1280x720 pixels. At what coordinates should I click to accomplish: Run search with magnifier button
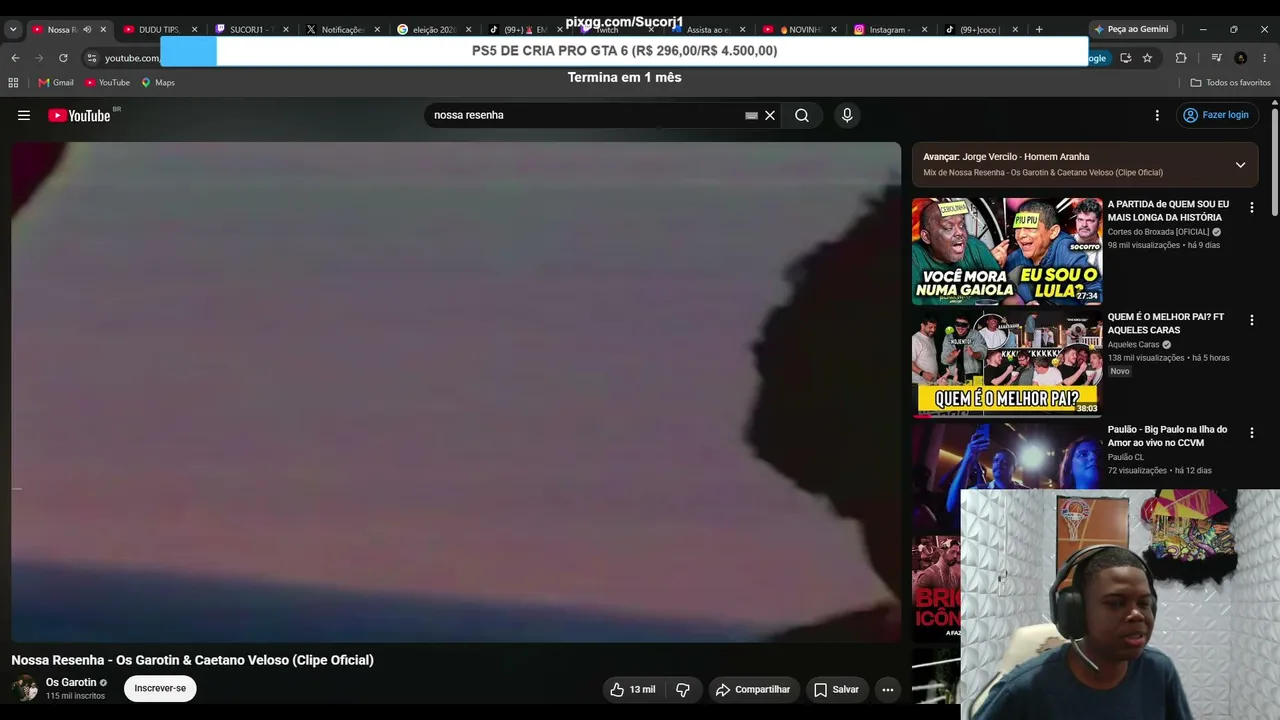click(x=802, y=115)
